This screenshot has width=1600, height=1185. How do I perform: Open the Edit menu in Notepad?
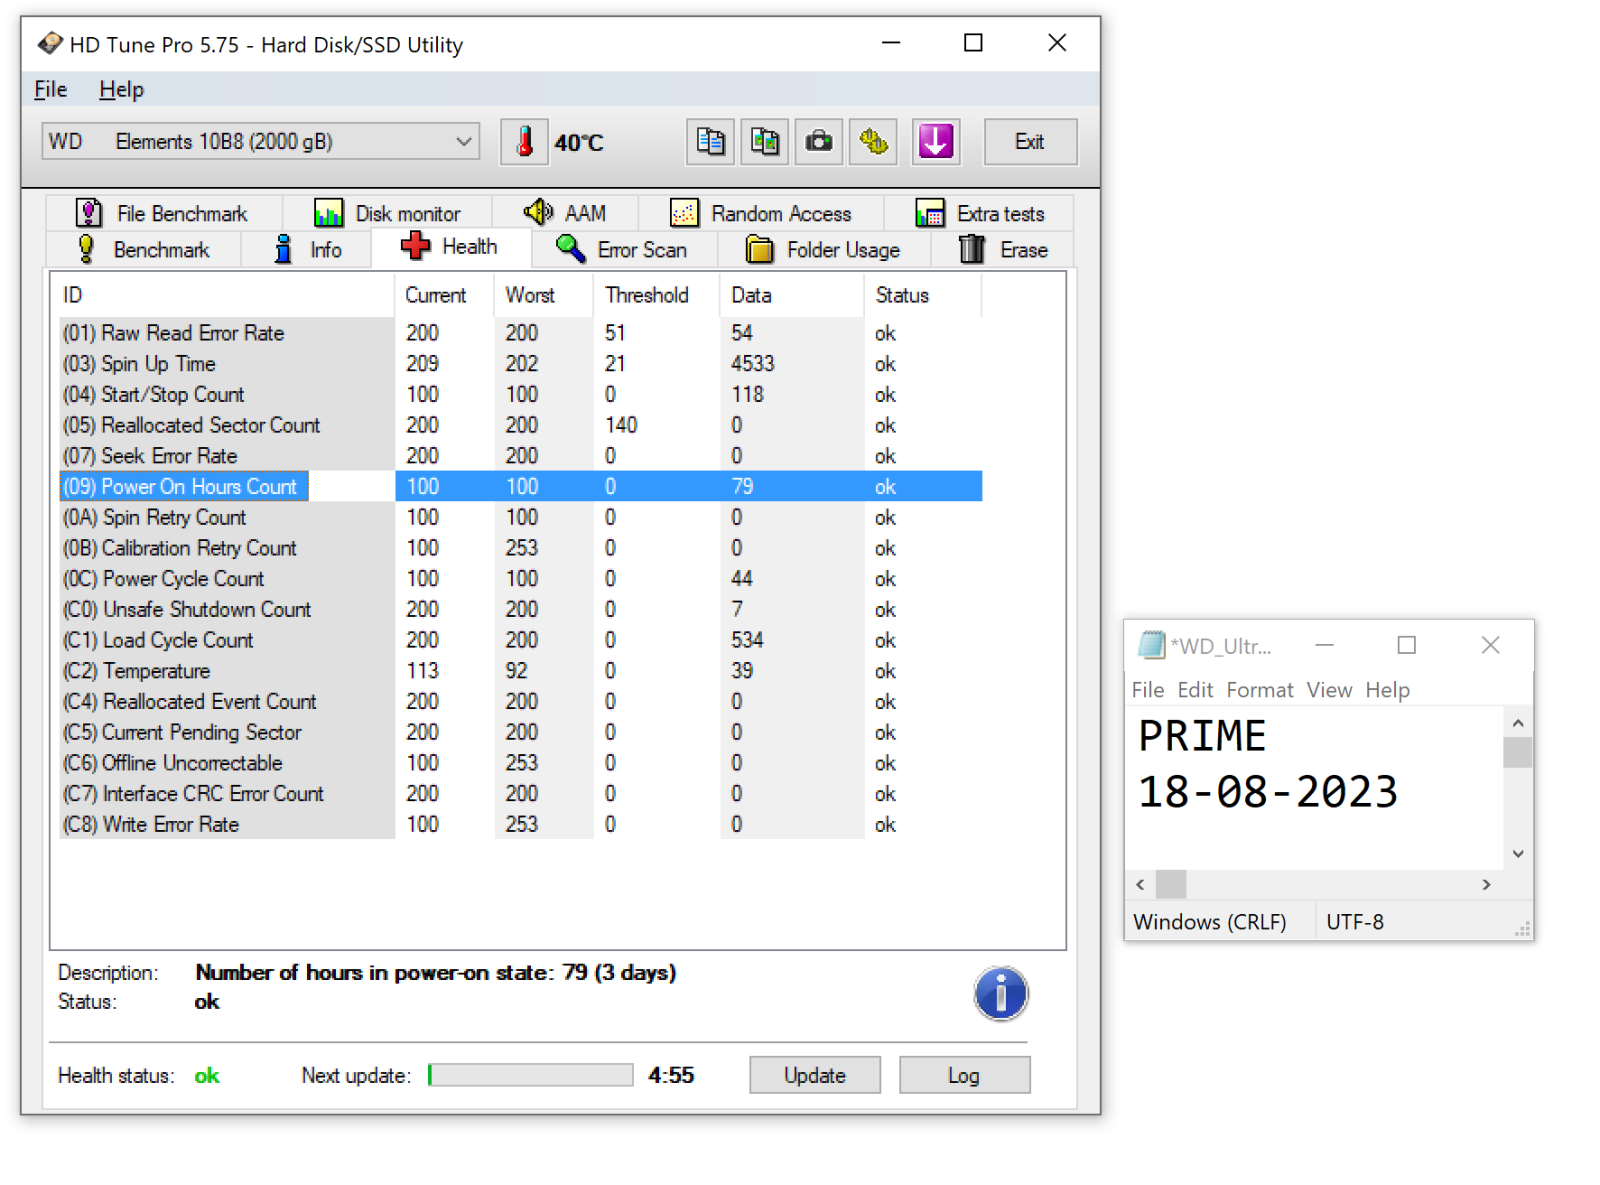pyautogui.click(x=1195, y=690)
